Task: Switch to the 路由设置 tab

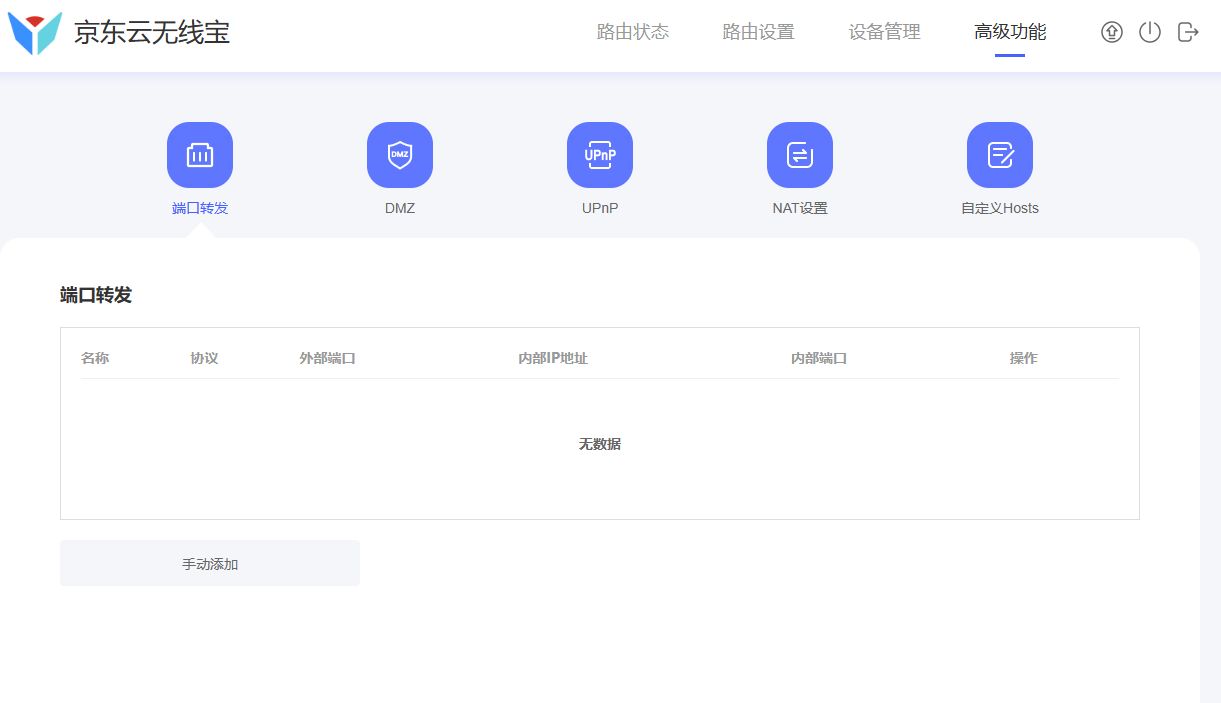Action: click(758, 32)
